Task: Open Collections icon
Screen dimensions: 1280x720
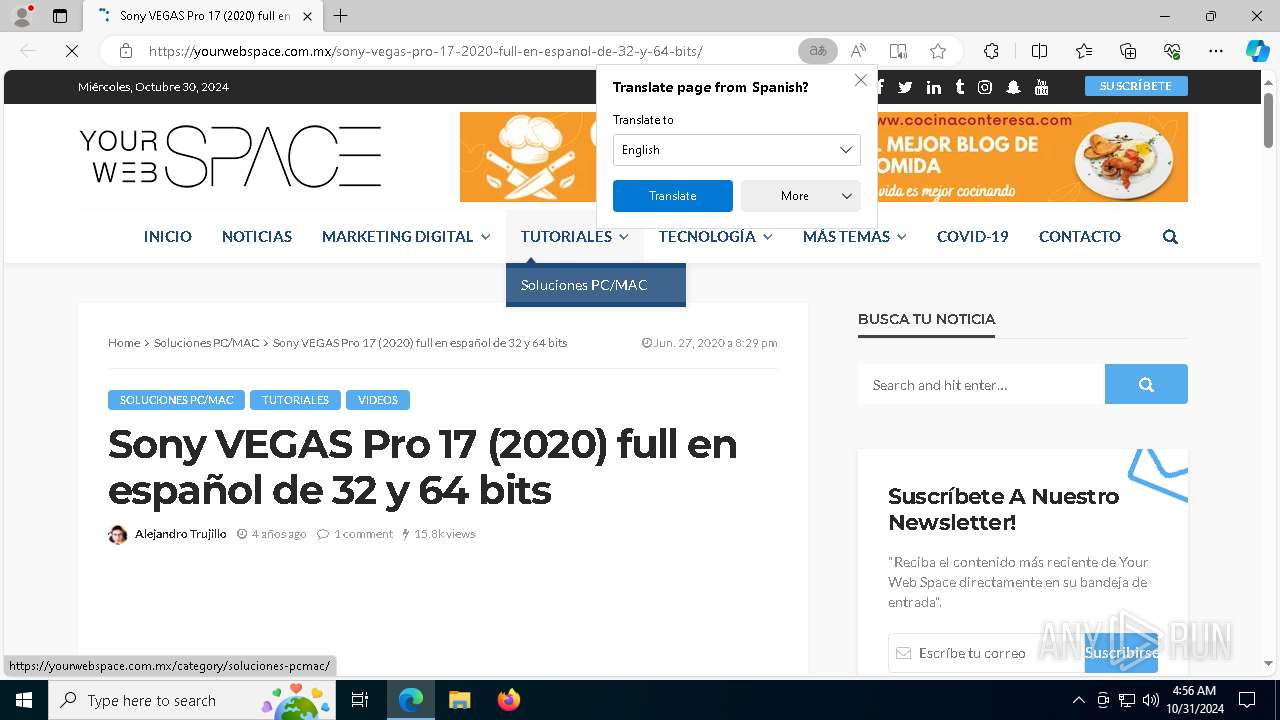Action: (x=1128, y=51)
